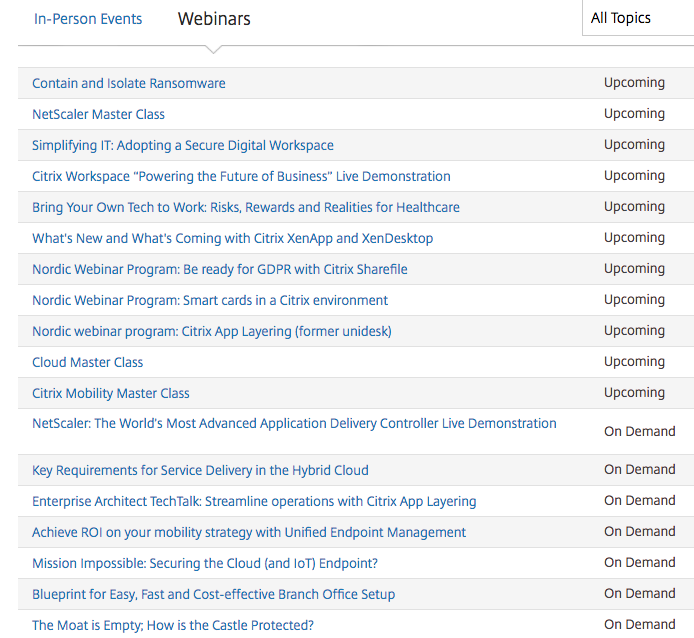The height and width of the screenshot is (638, 694).
Task: Open Citrix Workspace Powering the Future of Business demo
Action: (241, 176)
